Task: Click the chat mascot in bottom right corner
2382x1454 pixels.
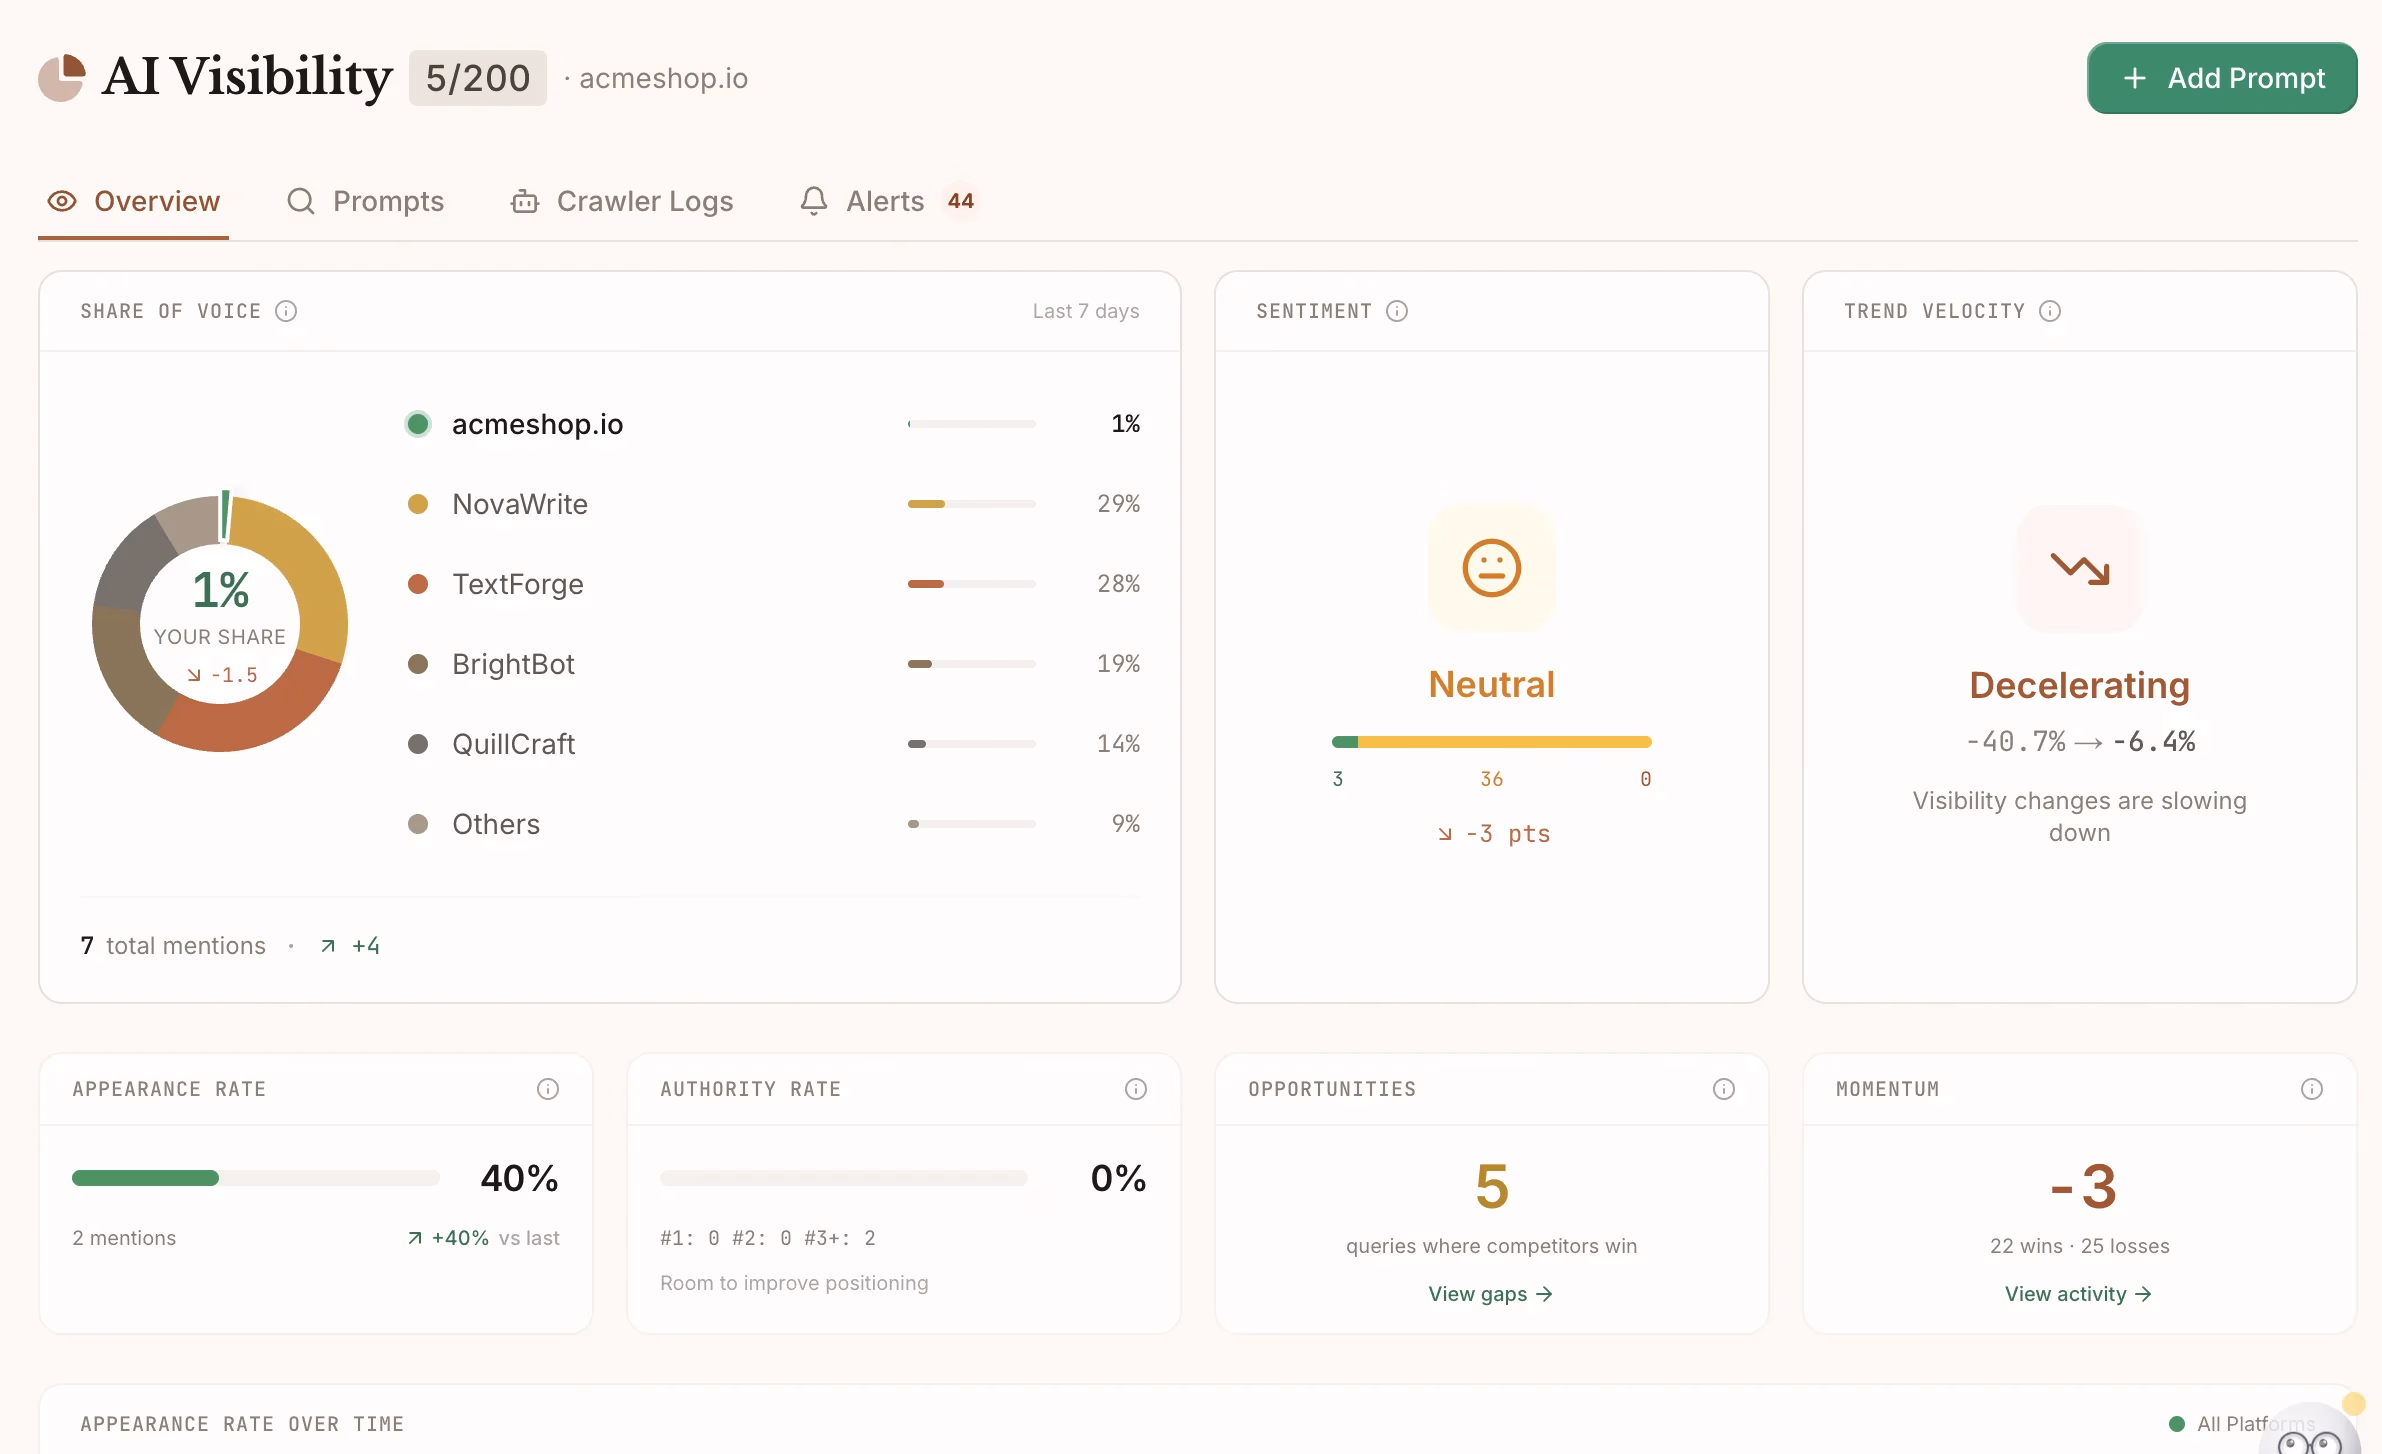Action: 2313,1432
